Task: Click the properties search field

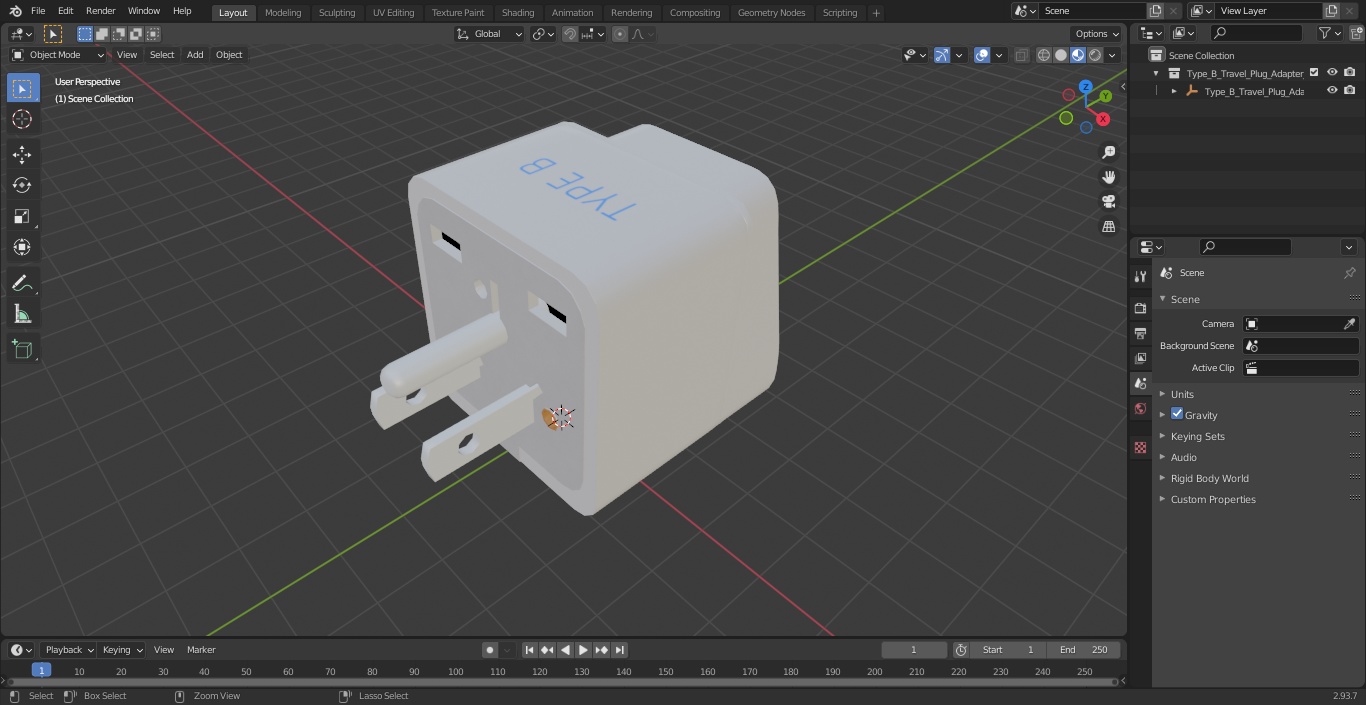Action: pos(1245,247)
